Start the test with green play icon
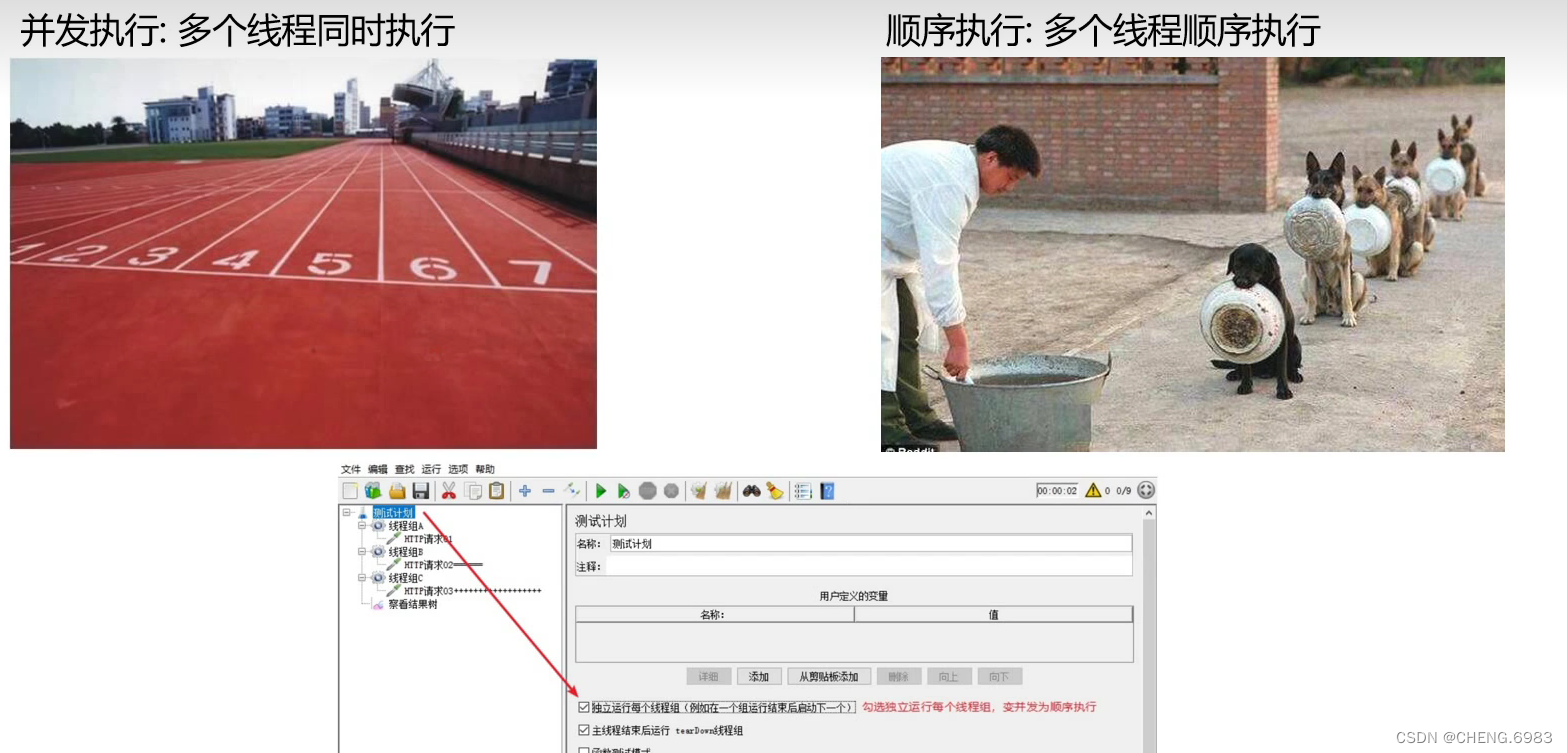 coord(601,491)
